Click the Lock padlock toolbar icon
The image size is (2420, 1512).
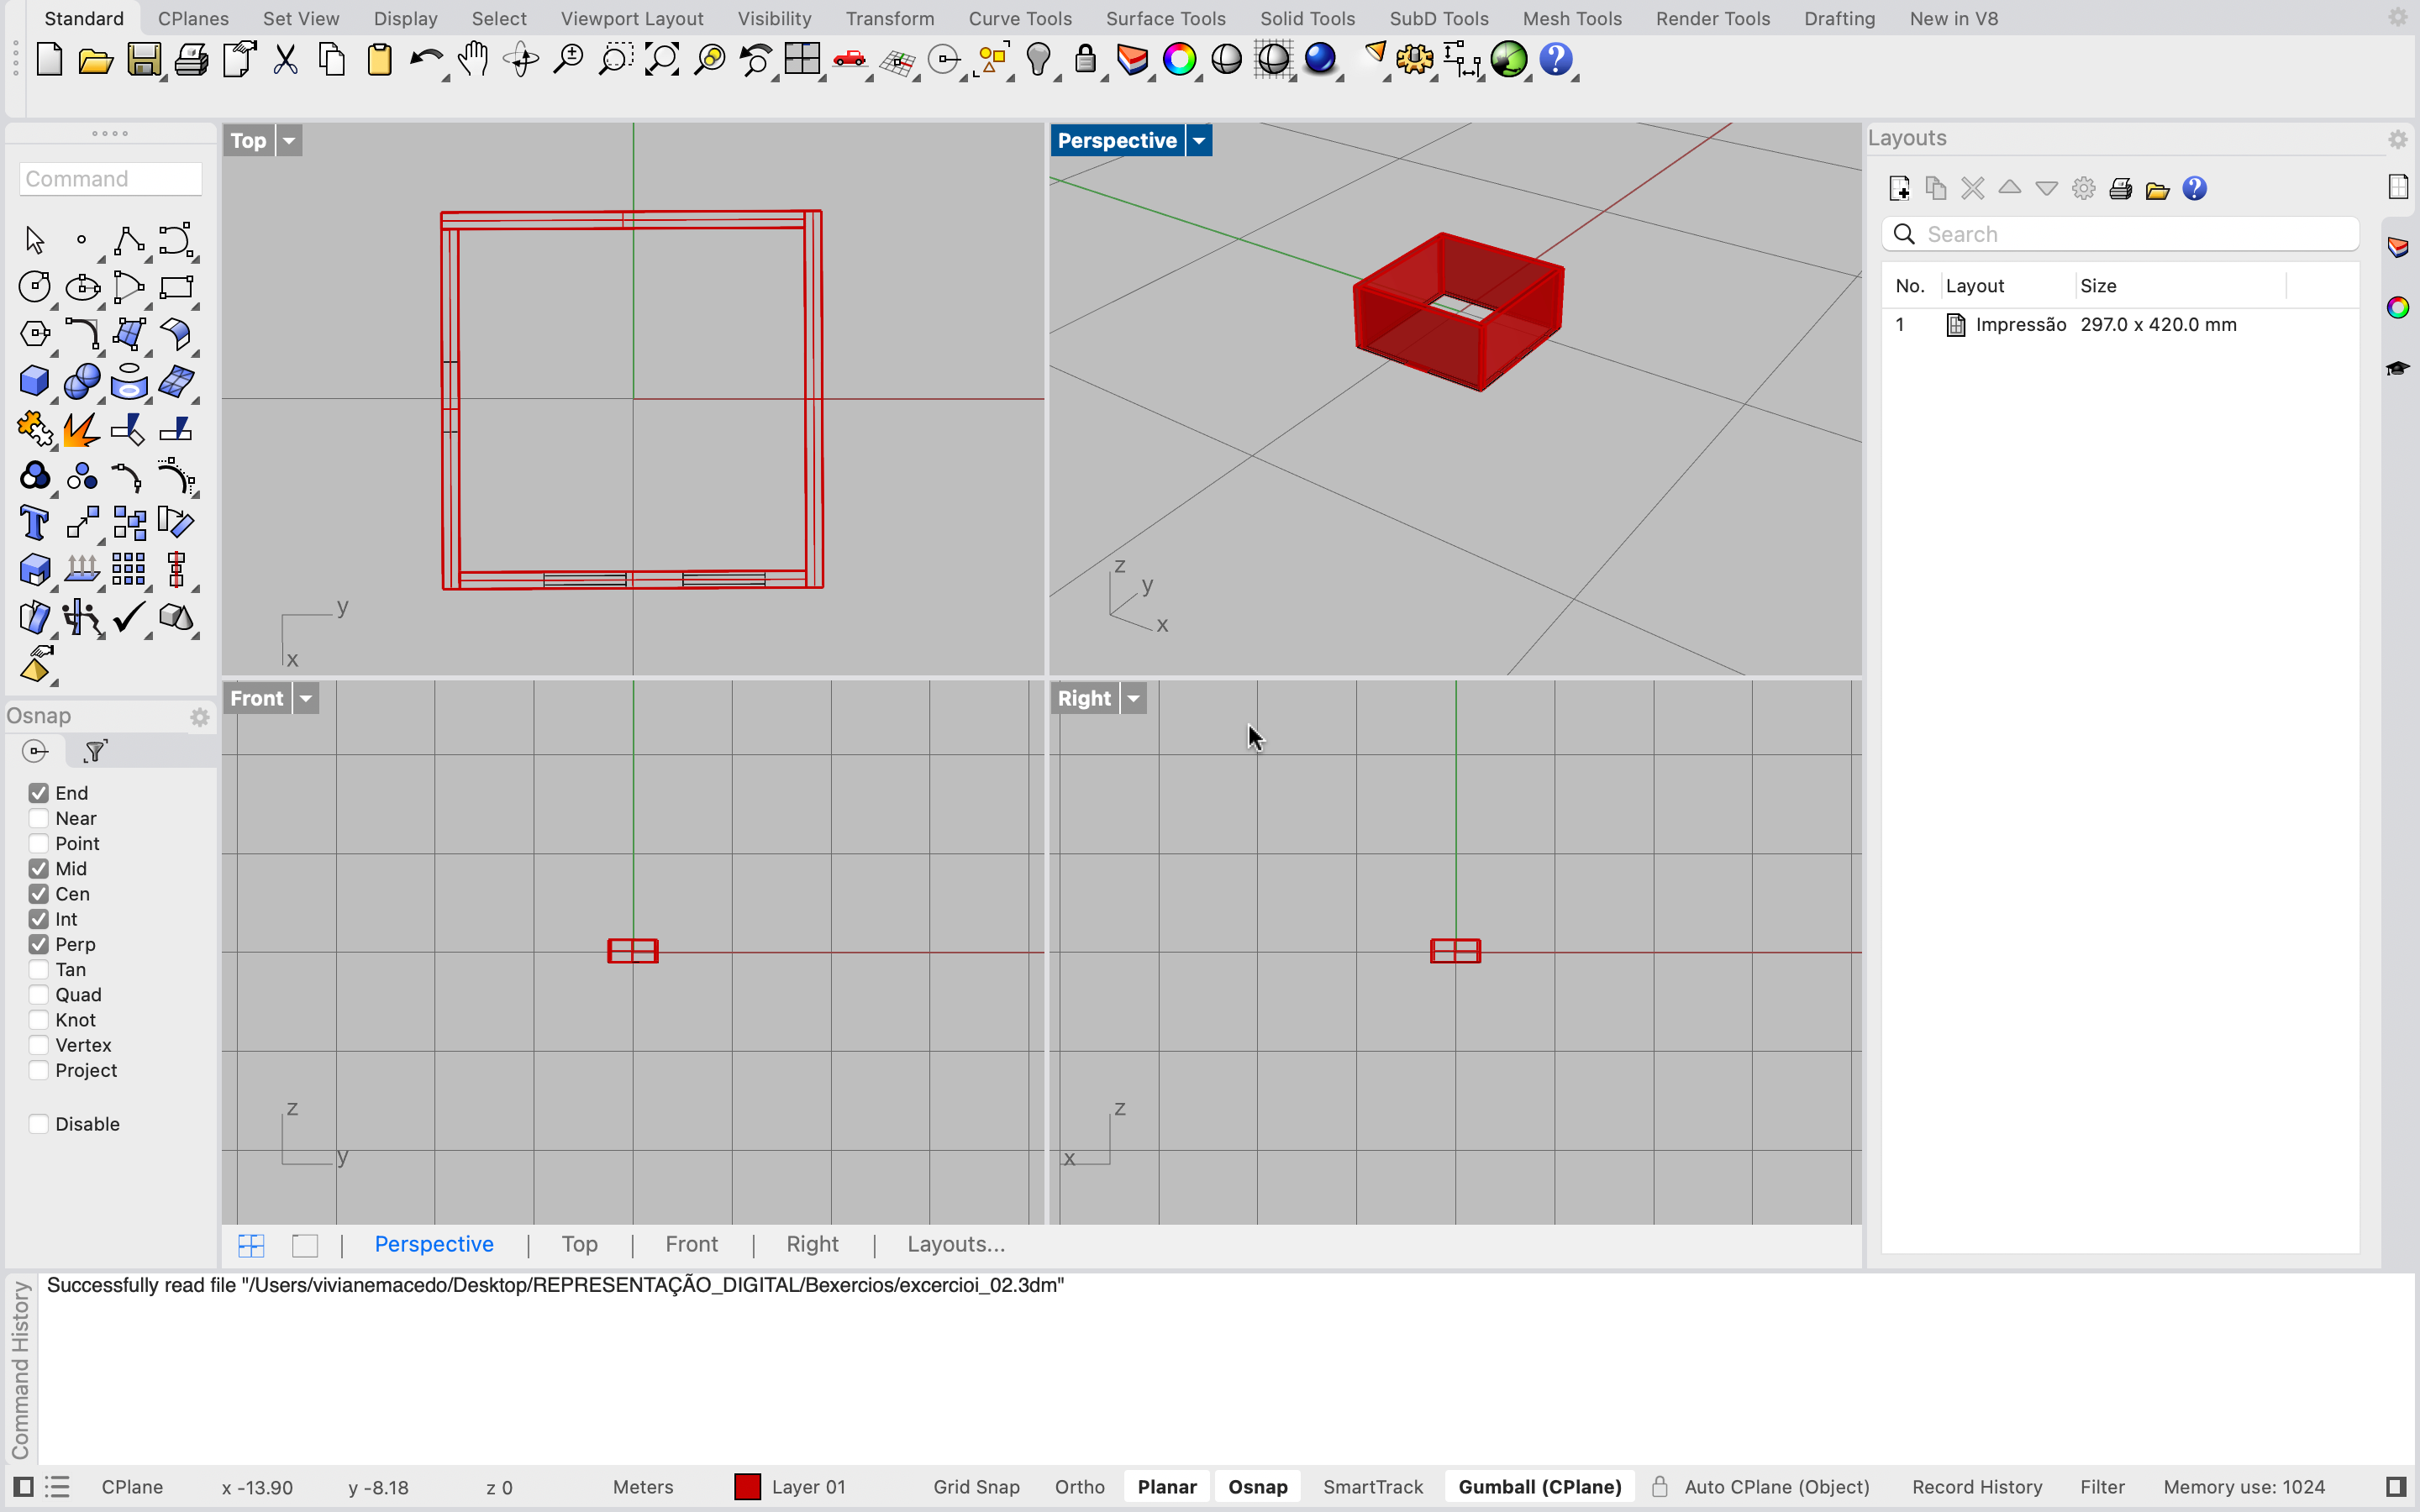1085,60
